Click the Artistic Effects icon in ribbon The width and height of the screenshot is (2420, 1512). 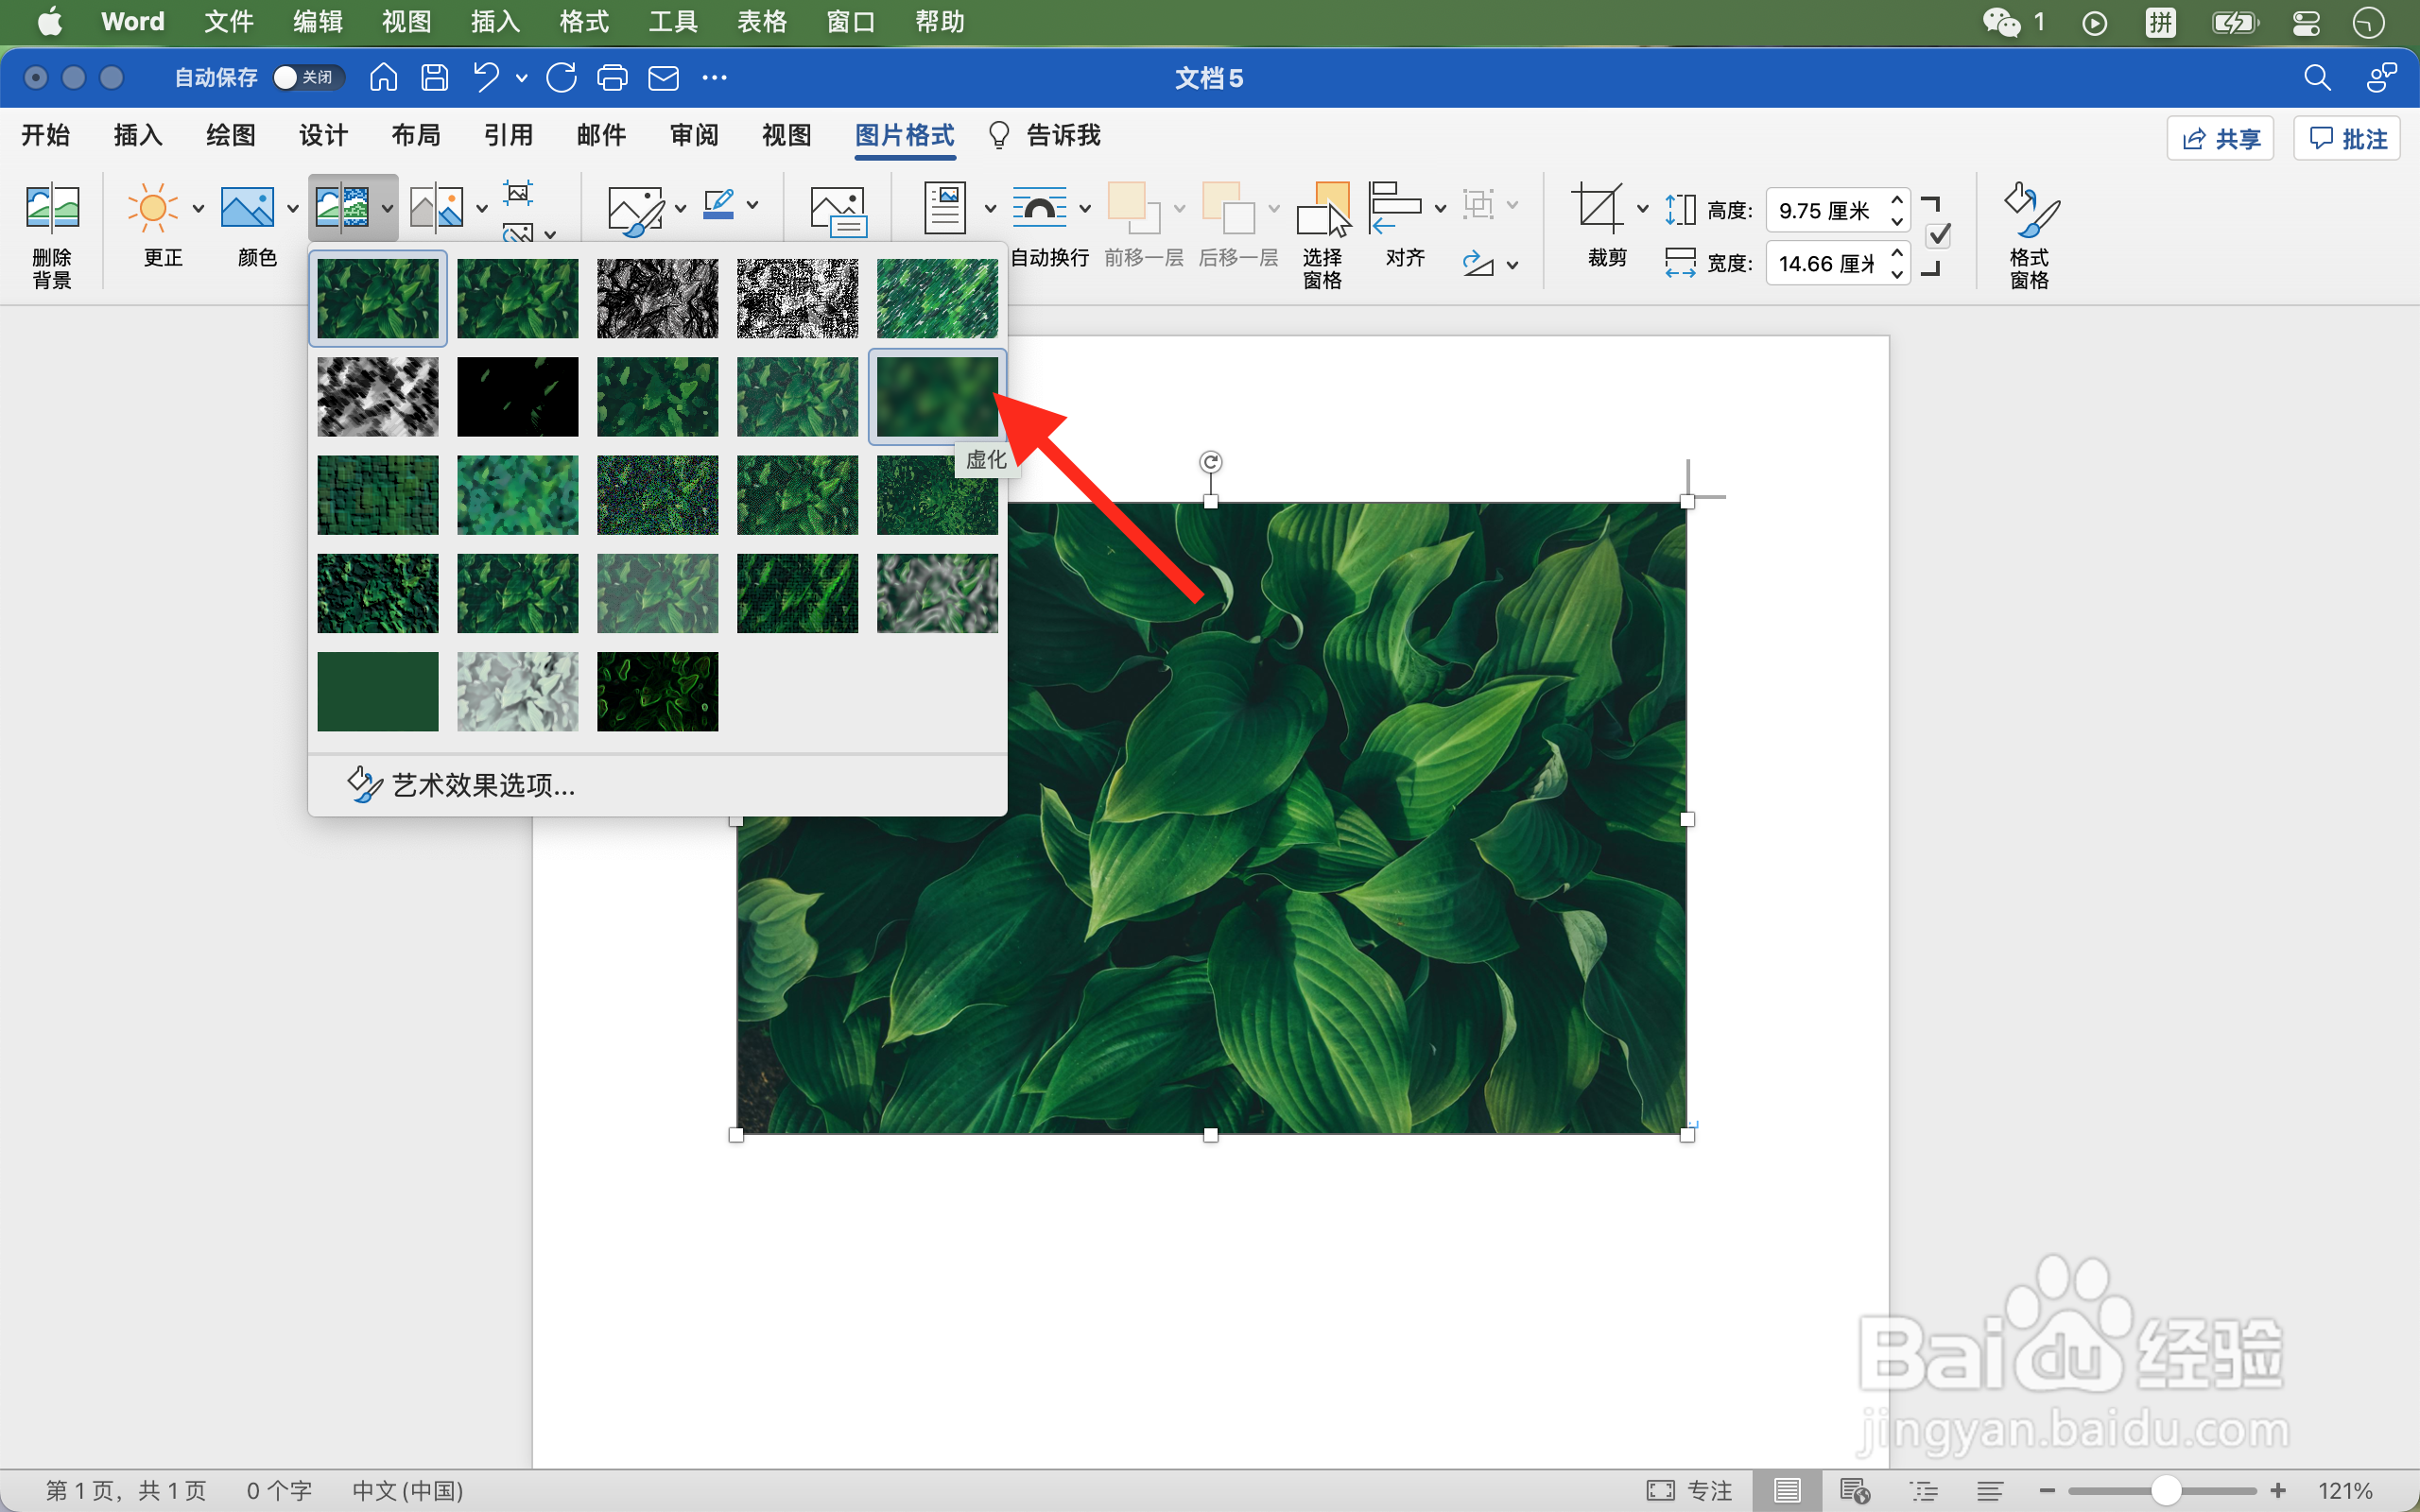tap(342, 208)
